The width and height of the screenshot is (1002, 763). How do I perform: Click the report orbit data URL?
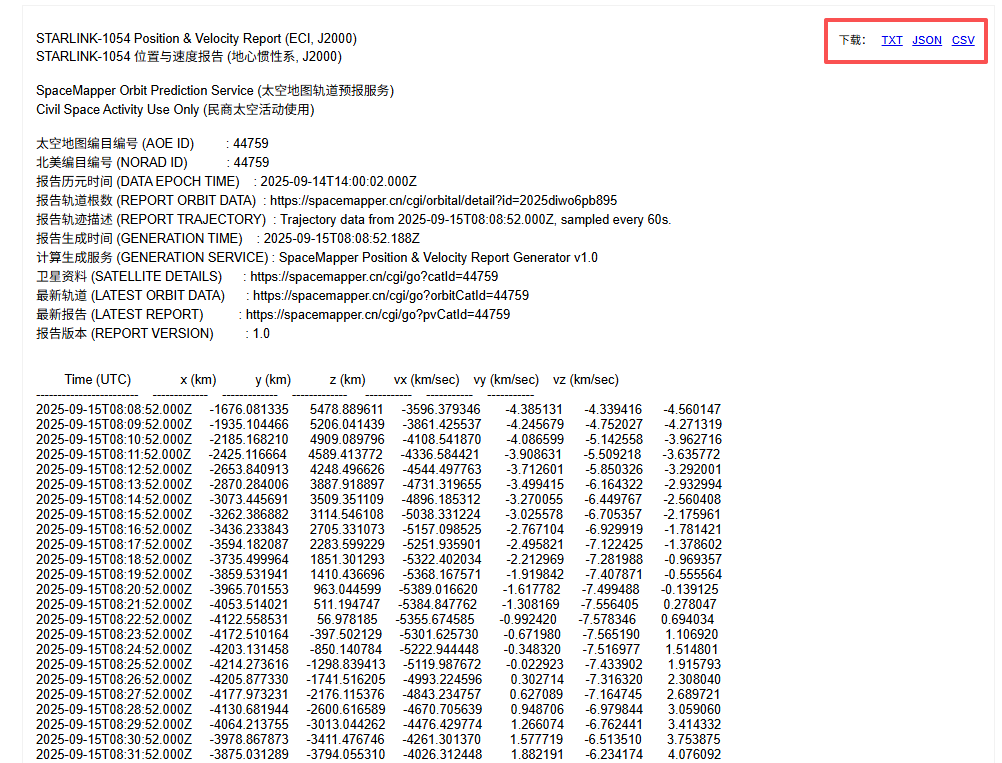(443, 201)
